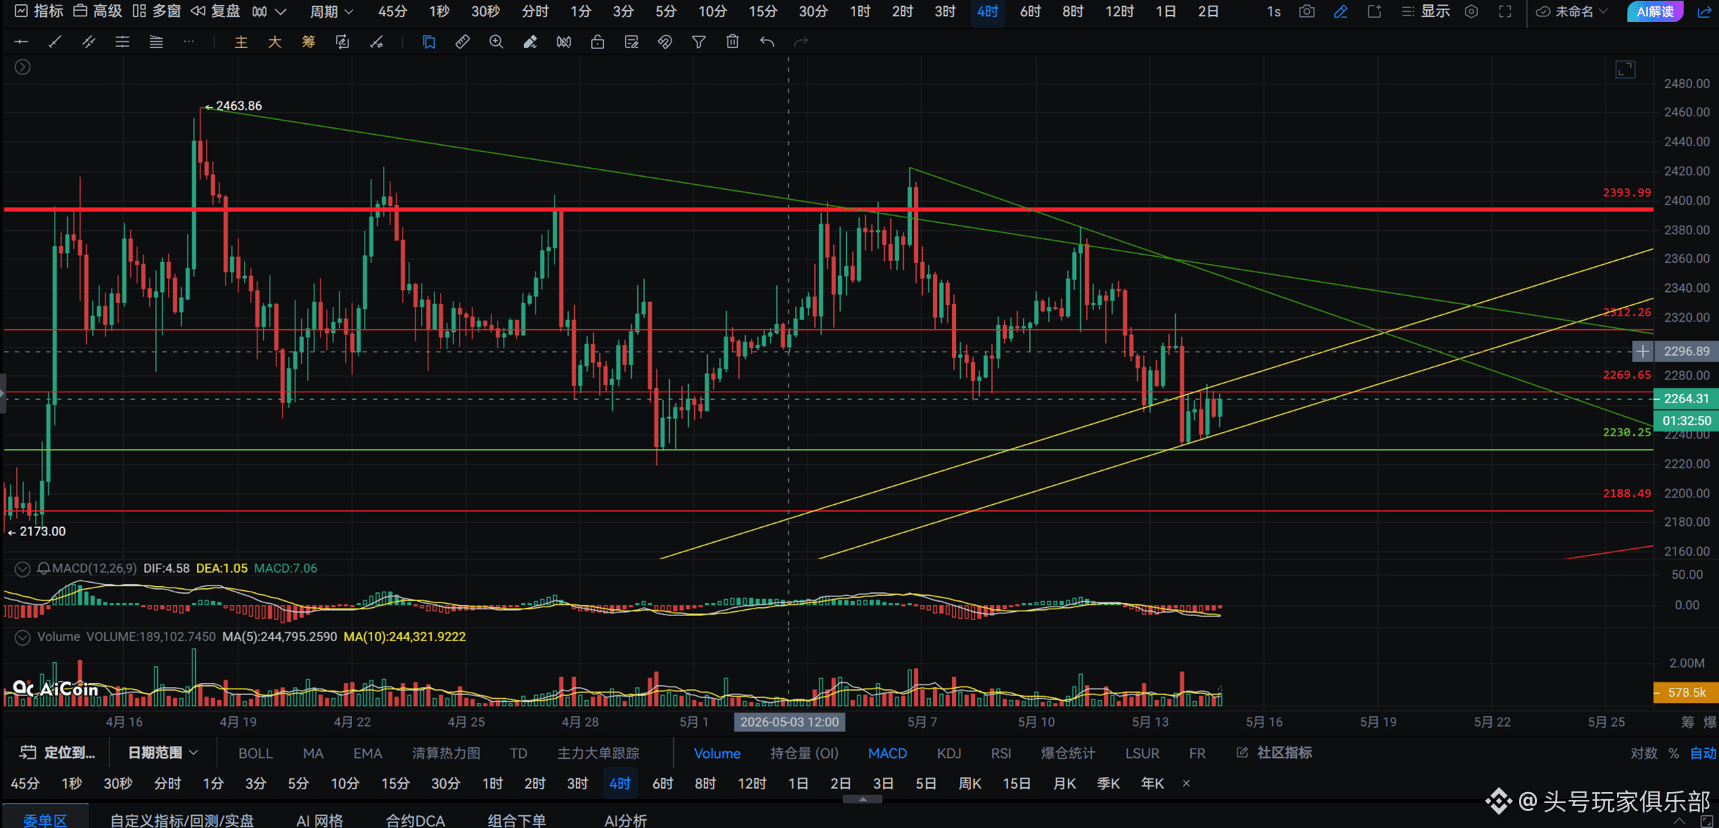This screenshot has width=1719, height=828.
Task: Close the bottom timeframe row with X
Action: click(x=1186, y=784)
